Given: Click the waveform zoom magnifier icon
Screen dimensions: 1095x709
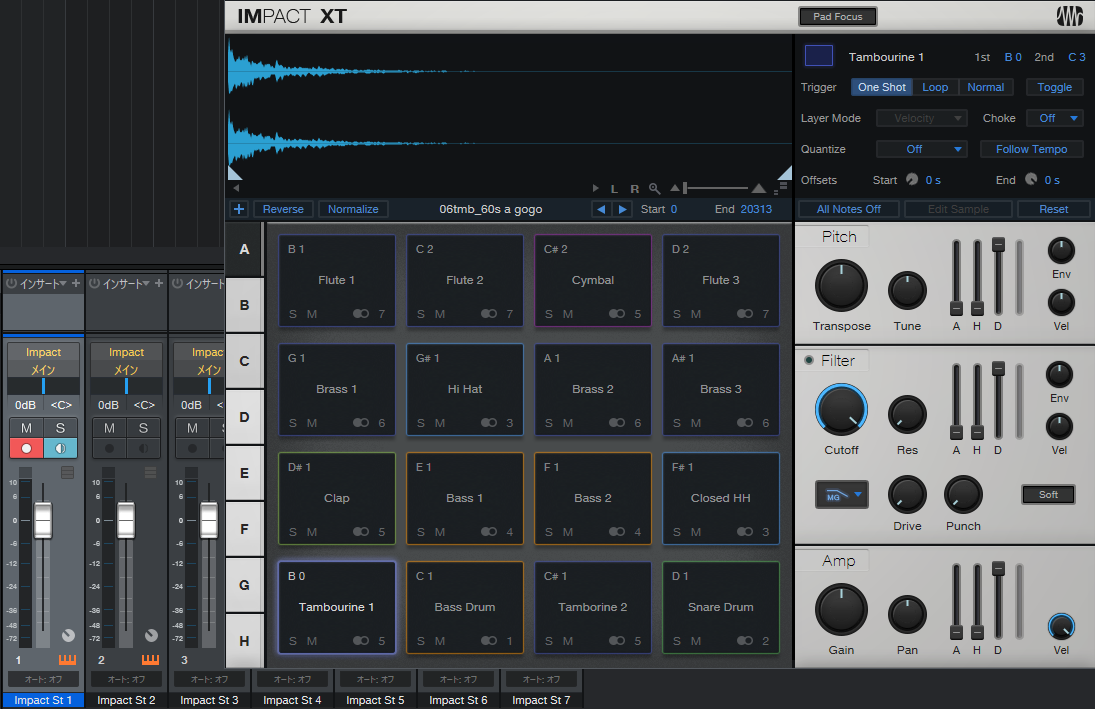Looking at the screenshot, I should click(x=654, y=189).
